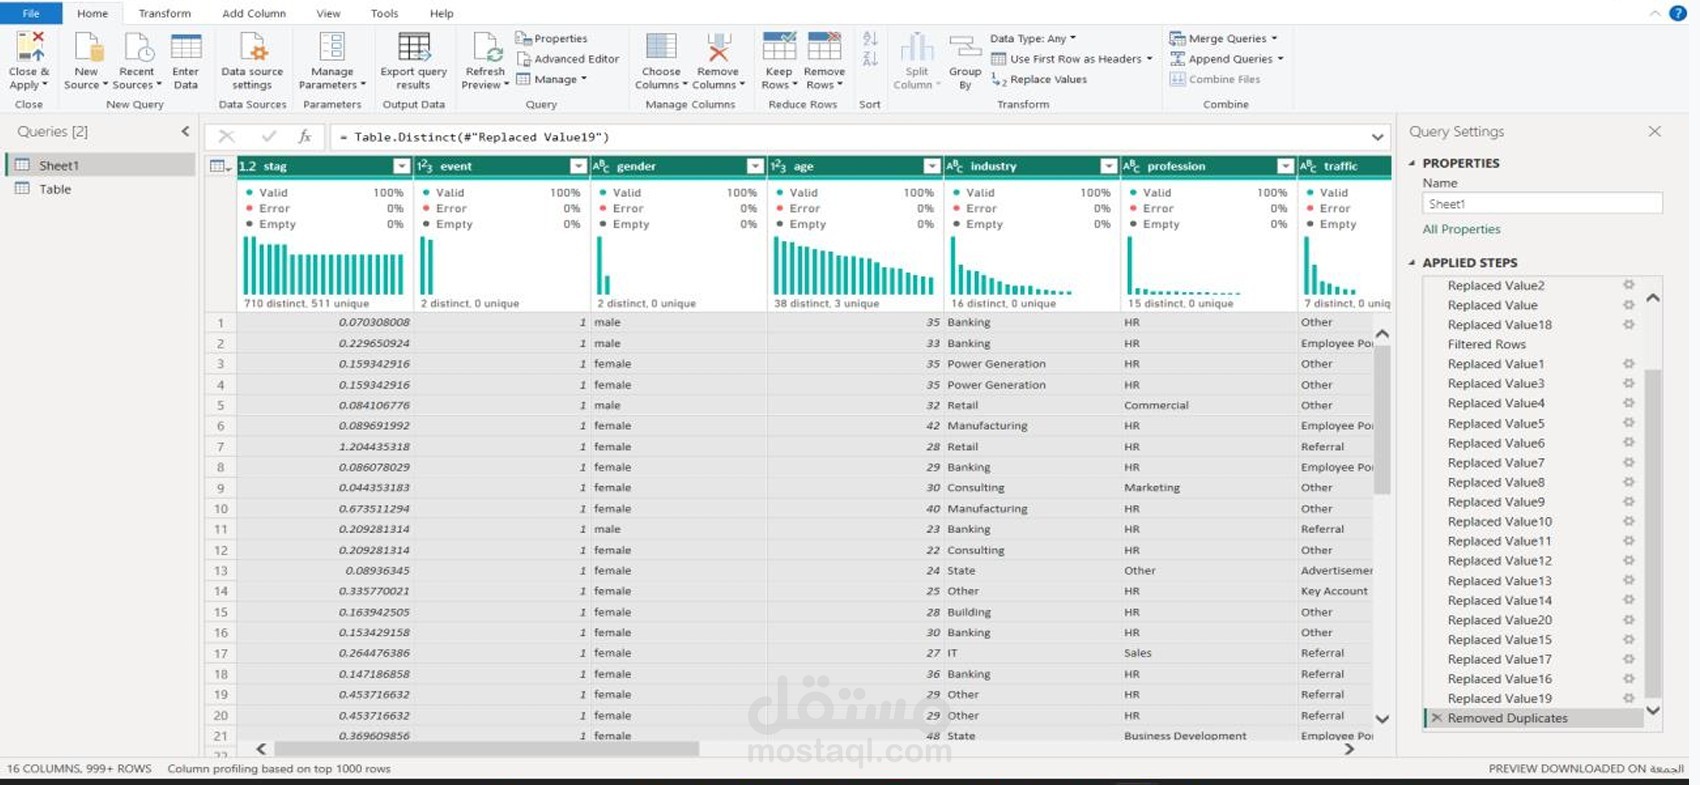Click the Keep Rows icon

tap(779, 47)
